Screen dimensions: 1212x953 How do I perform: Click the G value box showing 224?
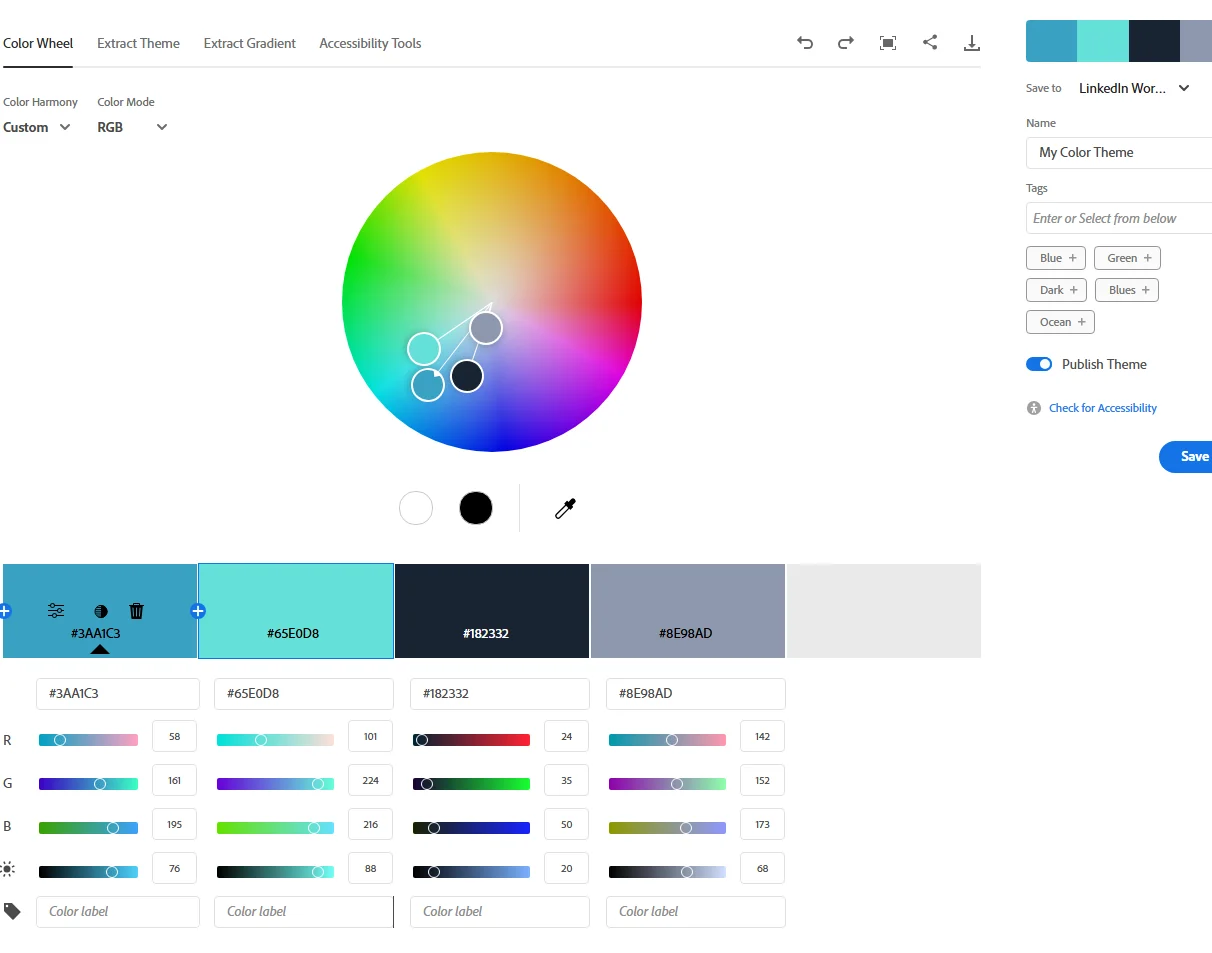point(370,780)
